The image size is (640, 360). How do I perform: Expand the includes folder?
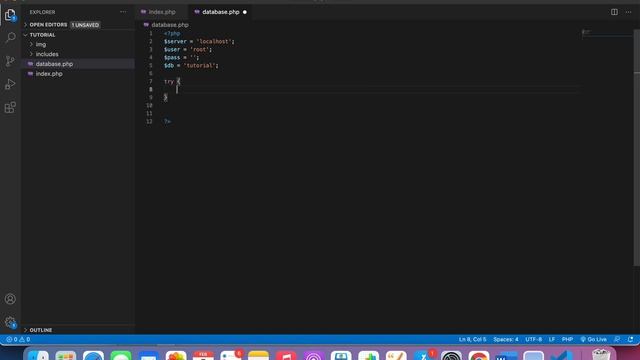coord(47,54)
